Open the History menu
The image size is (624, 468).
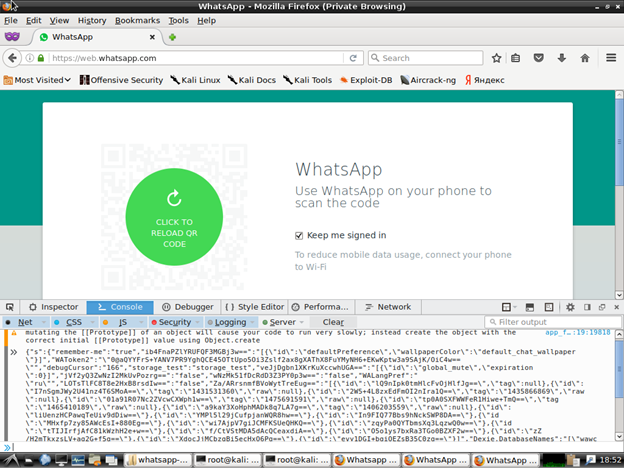(x=92, y=20)
